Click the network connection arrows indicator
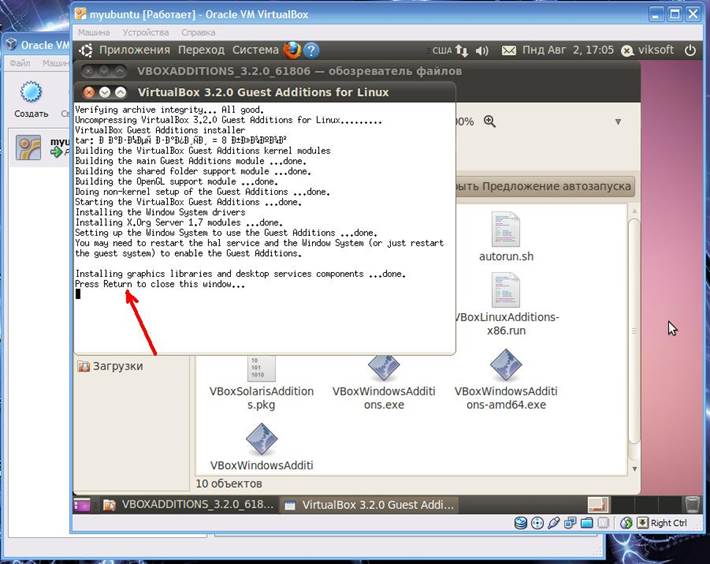This screenshot has width=710, height=564. click(x=462, y=50)
